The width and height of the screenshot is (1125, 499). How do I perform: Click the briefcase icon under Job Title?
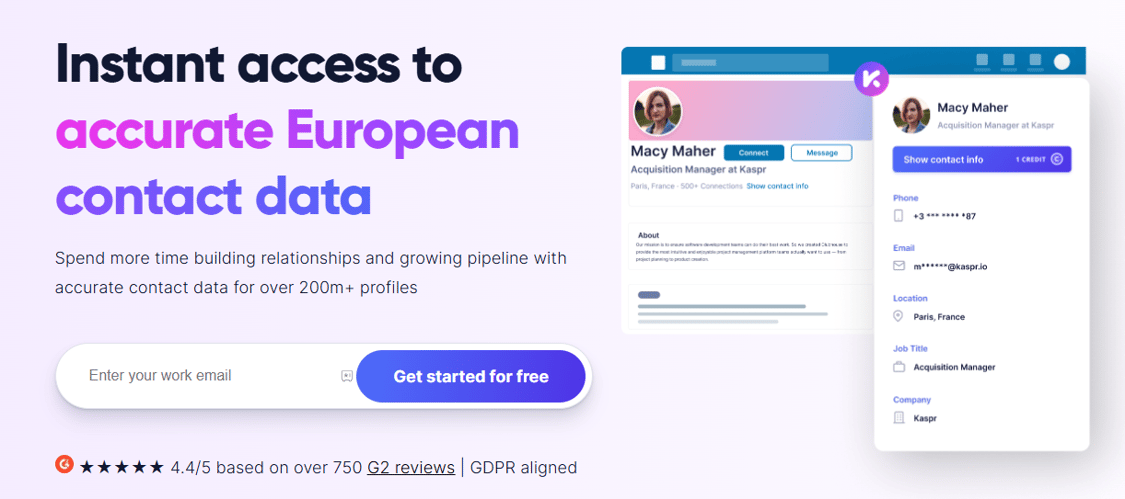pyautogui.click(x=899, y=367)
